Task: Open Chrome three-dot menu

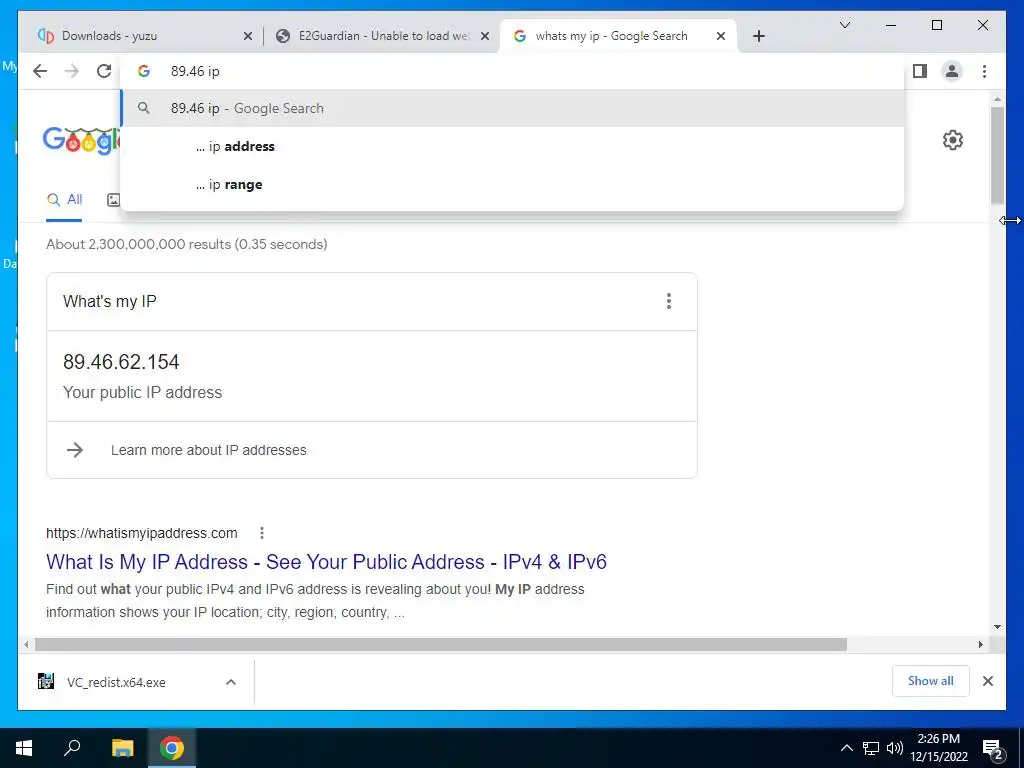Action: click(x=984, y=71)
